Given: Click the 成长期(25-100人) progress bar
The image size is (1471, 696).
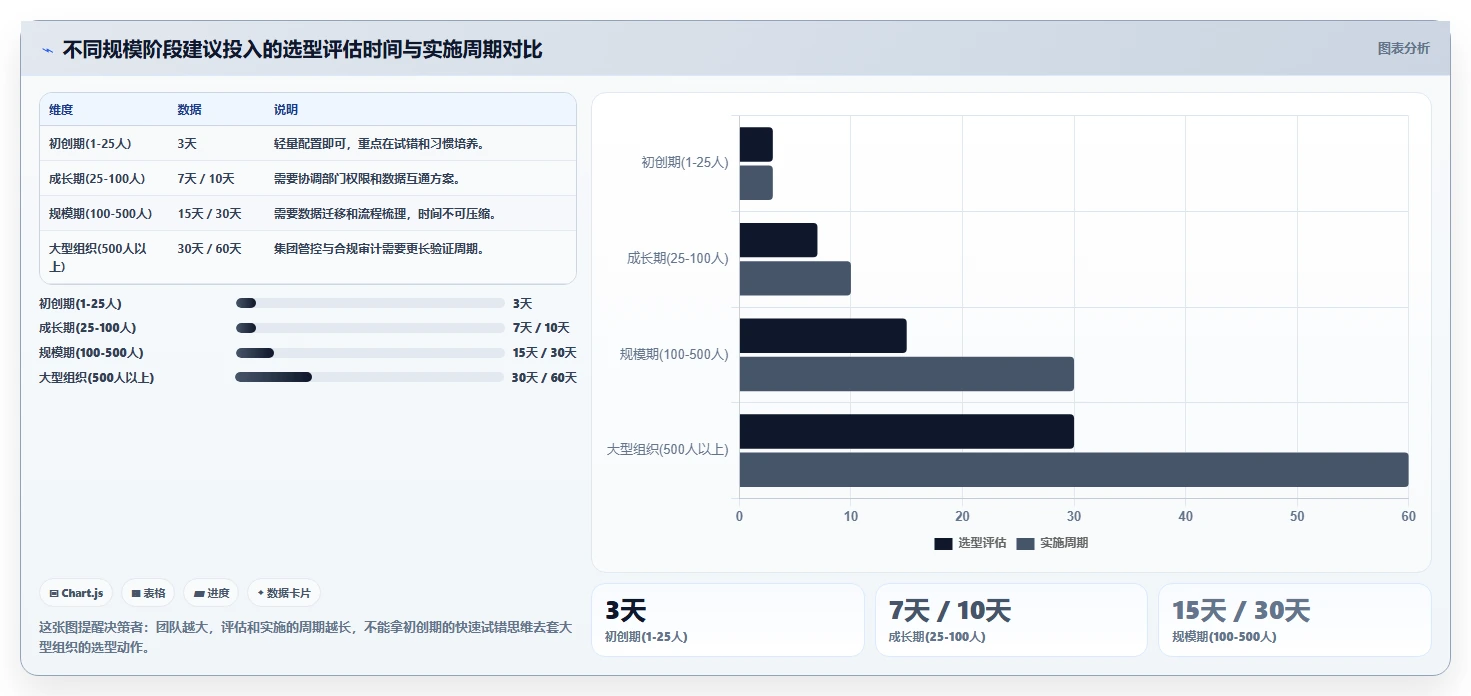Looking at the screenshot, I should pyautogui.click(x=370, y=328).
